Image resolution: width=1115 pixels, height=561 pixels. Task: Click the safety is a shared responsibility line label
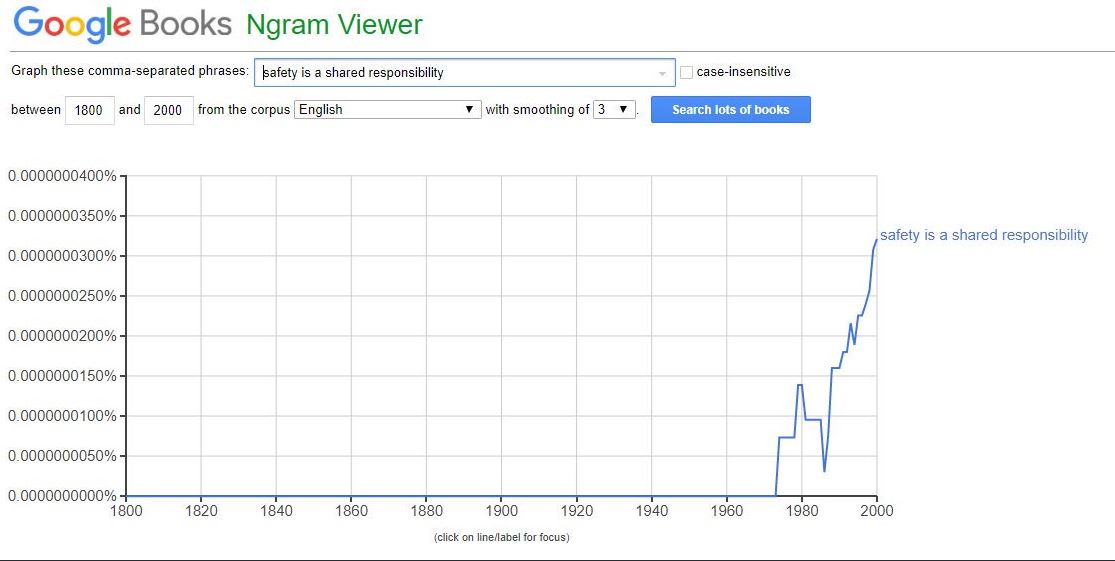coord(983,235)
